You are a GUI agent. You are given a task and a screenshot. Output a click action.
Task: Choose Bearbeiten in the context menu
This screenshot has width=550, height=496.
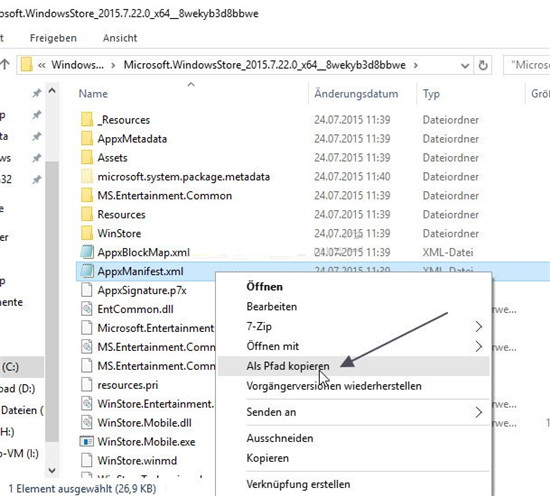tap(271, 307)
